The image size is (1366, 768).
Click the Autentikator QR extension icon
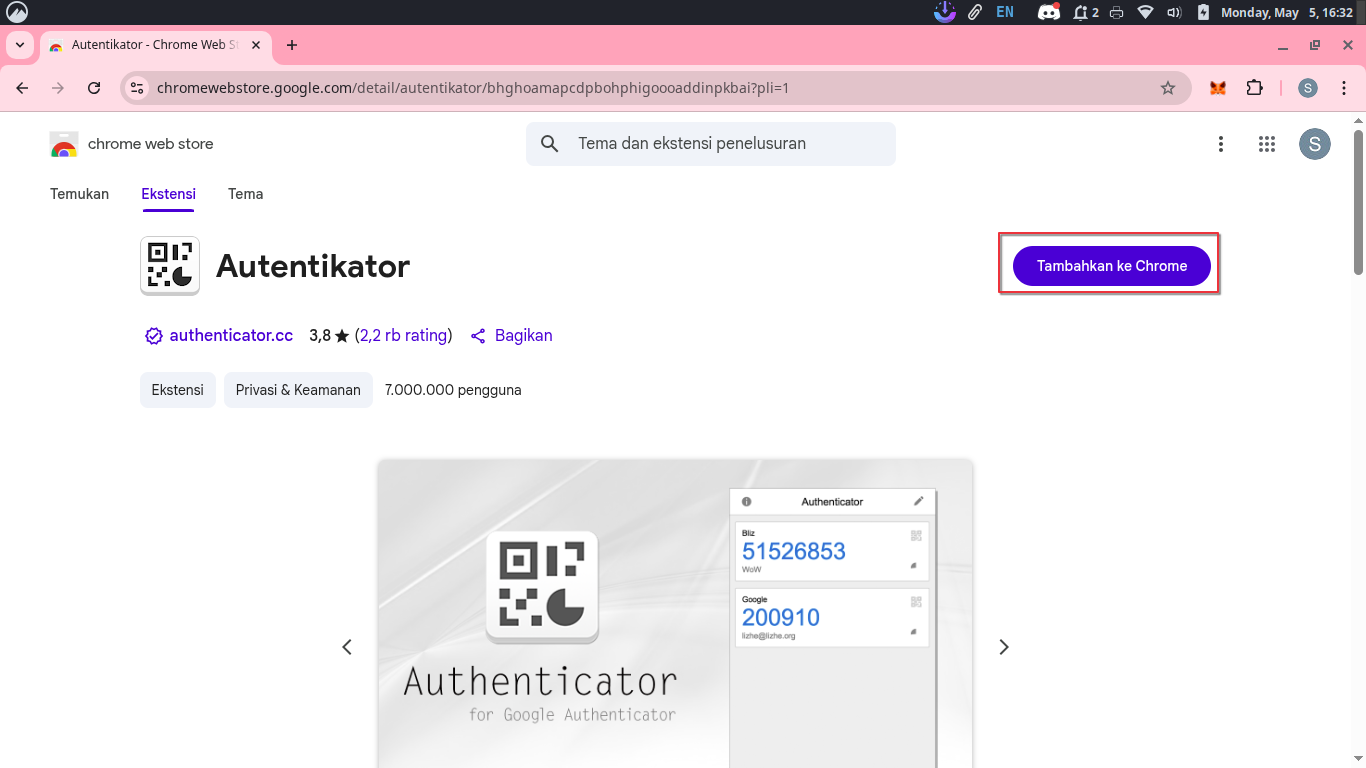tap(170, 266)
